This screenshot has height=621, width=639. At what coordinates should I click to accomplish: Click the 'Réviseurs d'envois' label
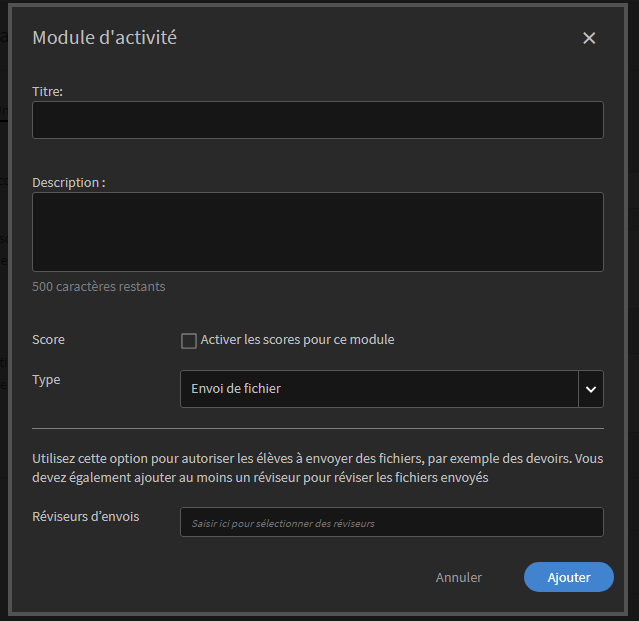[x=86, y=517]
